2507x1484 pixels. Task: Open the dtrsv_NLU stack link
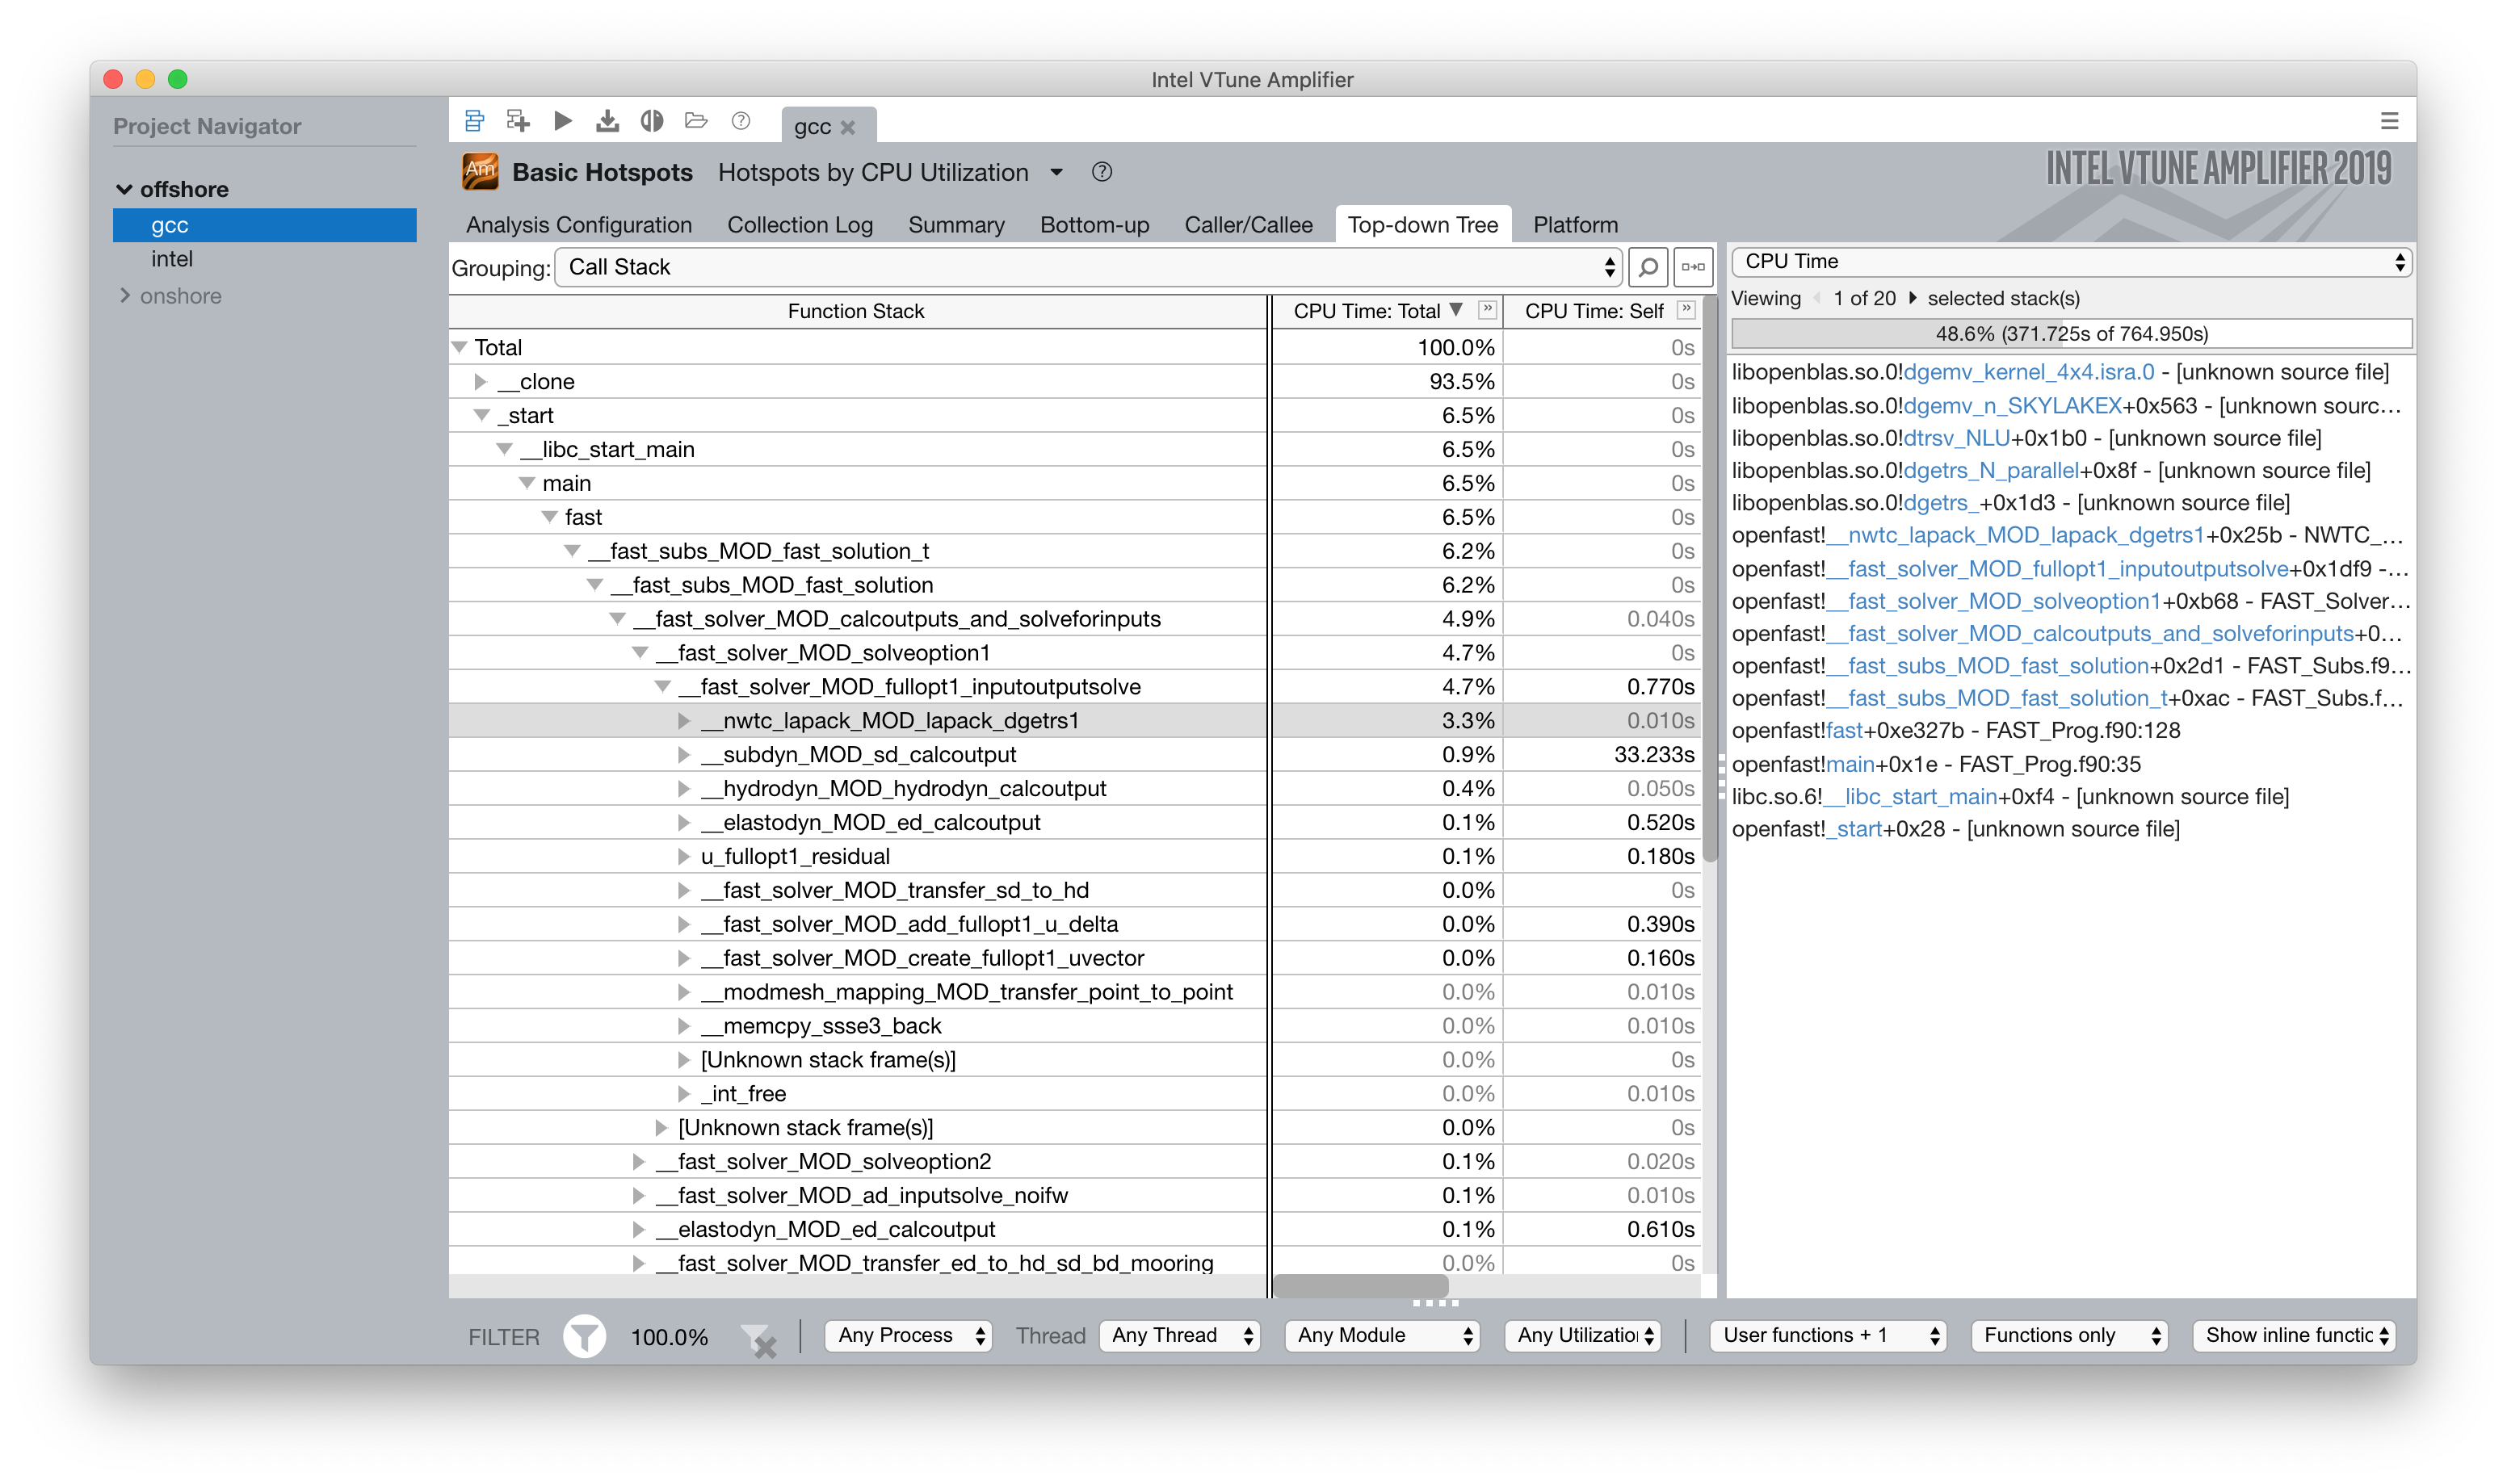coord(1956,438)
